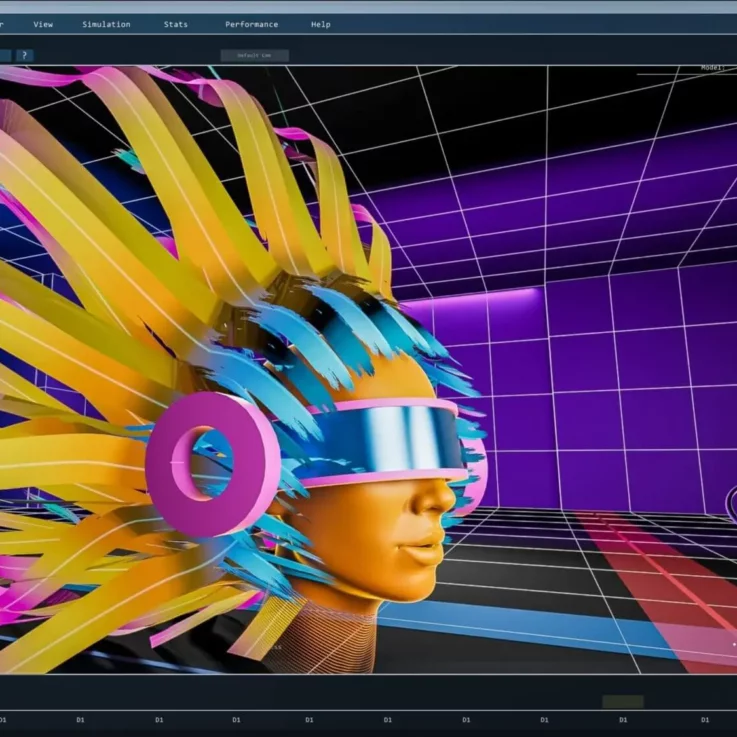Click the cut-off button left of question mark
The height and width of the screenshot is (737, 737).
point(4,56)
